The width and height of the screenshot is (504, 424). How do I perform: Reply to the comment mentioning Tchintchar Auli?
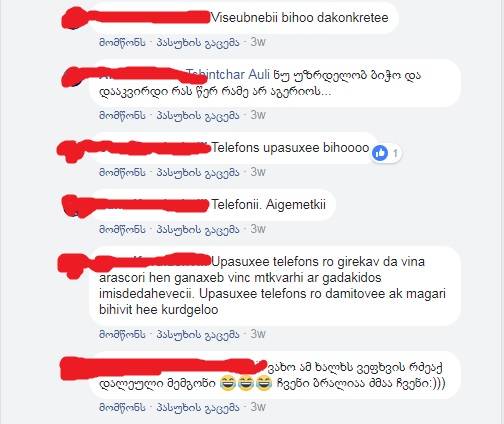[x=198, y=115]
